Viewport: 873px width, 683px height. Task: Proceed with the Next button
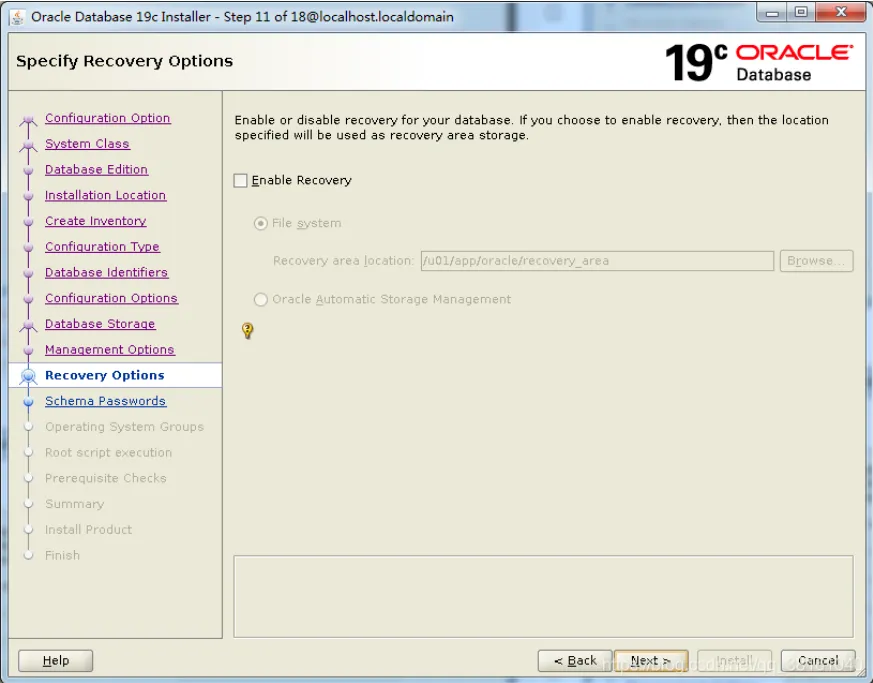pos(651,661)
